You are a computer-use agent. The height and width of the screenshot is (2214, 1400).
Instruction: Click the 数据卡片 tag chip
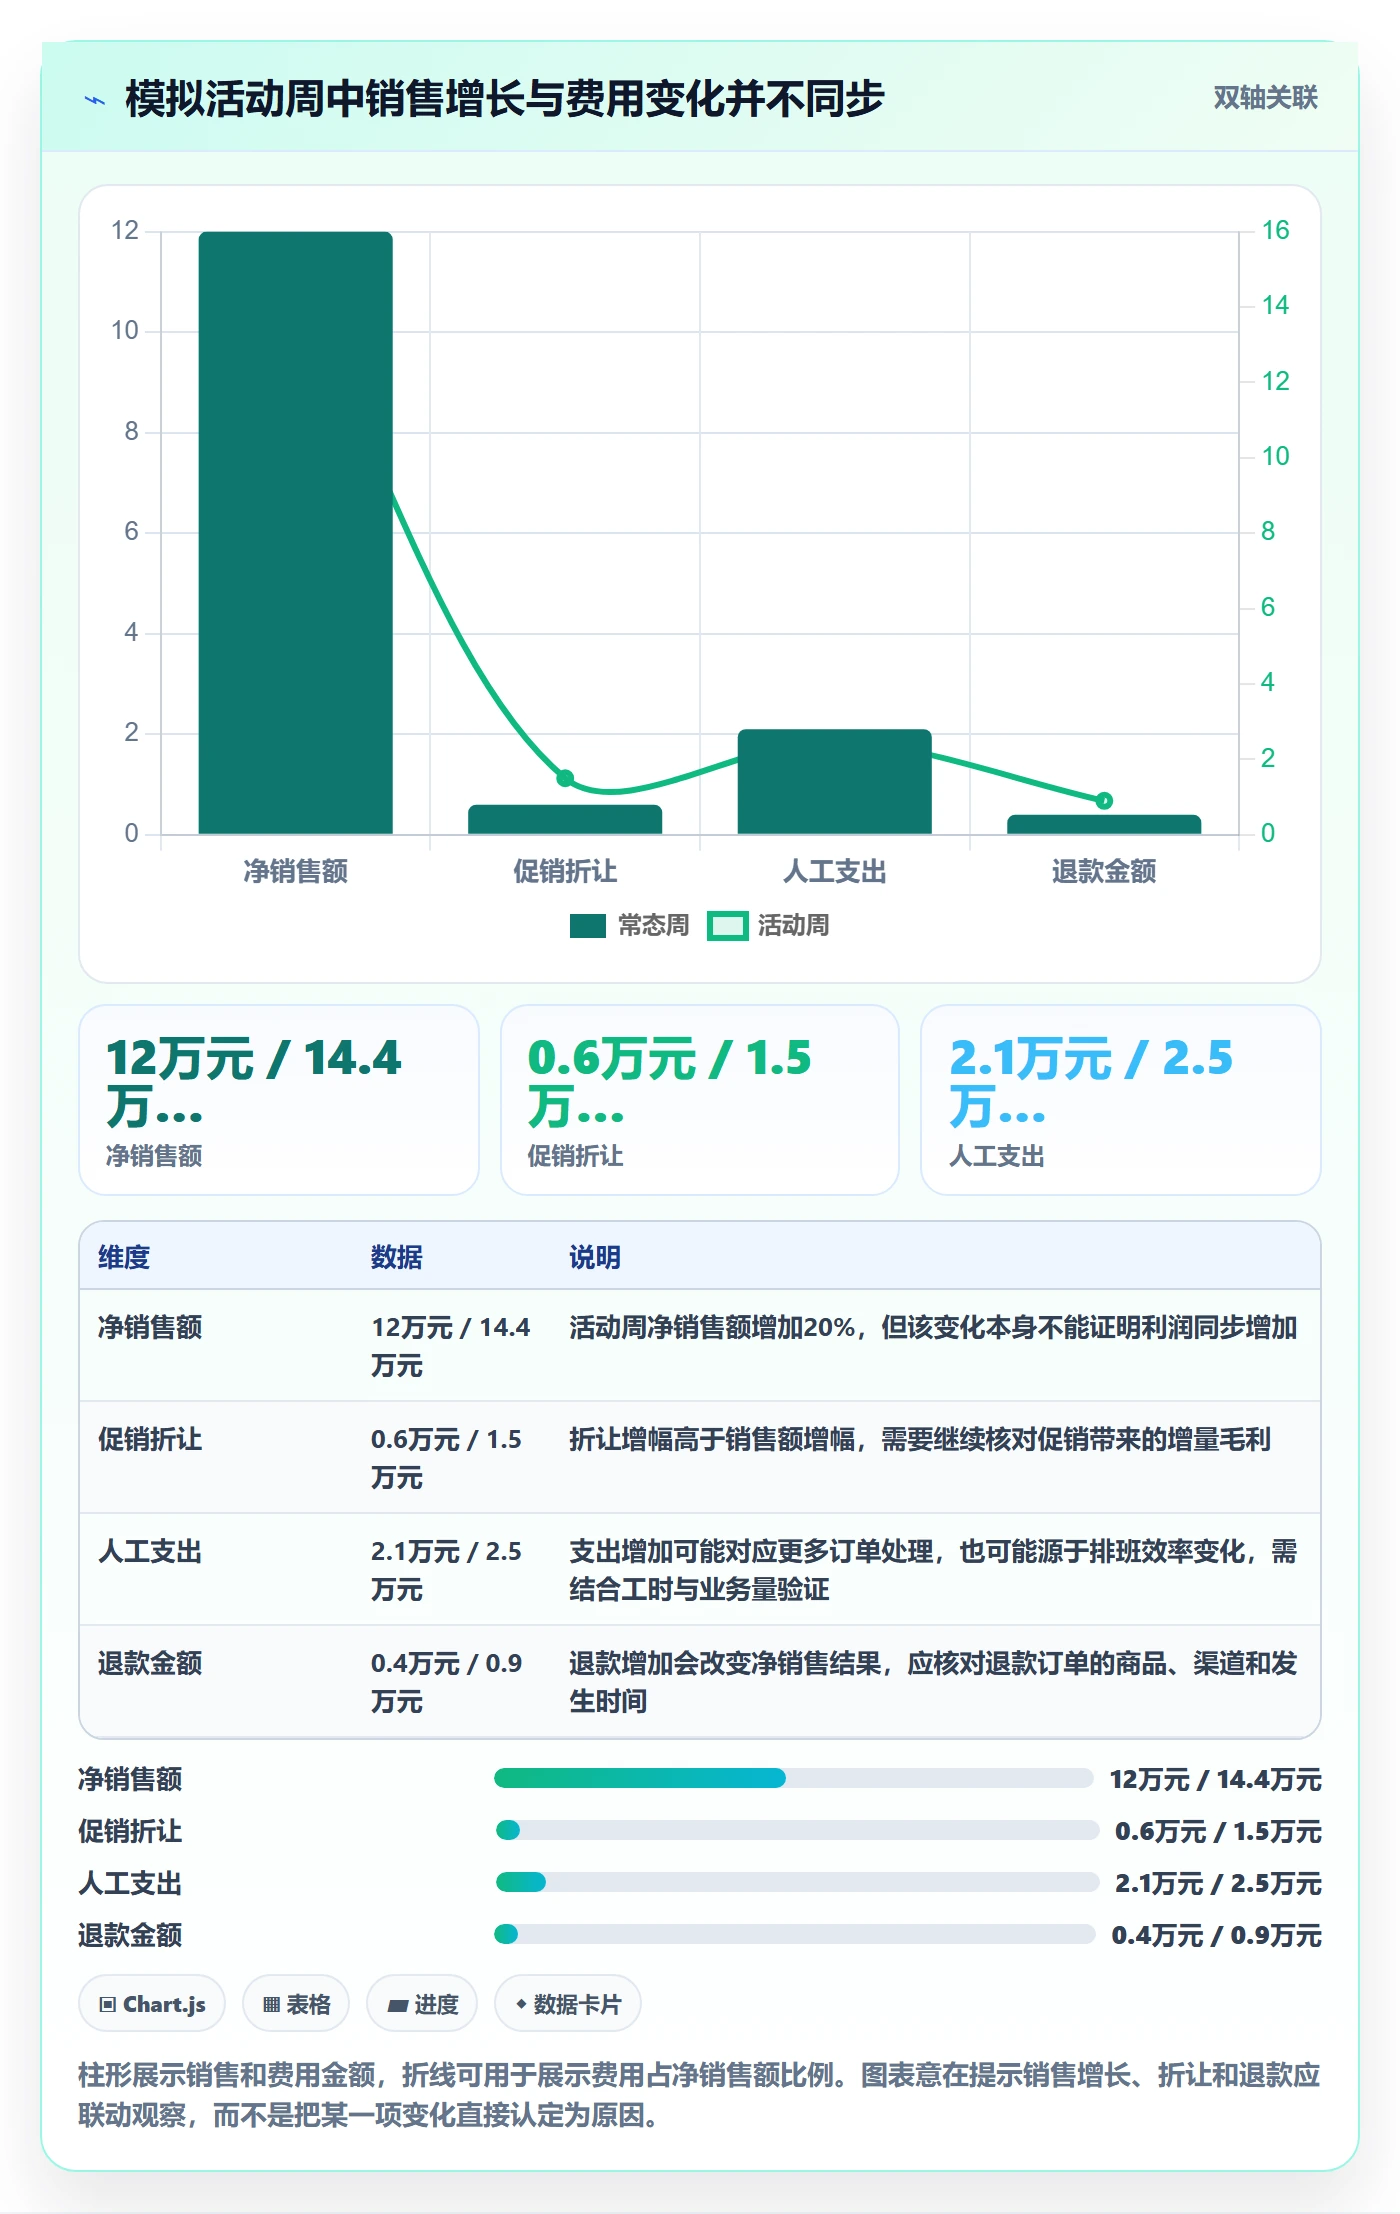coord(568,2004)
